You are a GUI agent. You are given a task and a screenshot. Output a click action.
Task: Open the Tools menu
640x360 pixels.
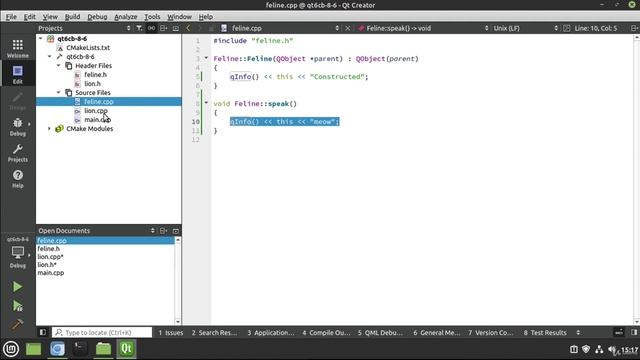tap(152, 17)
